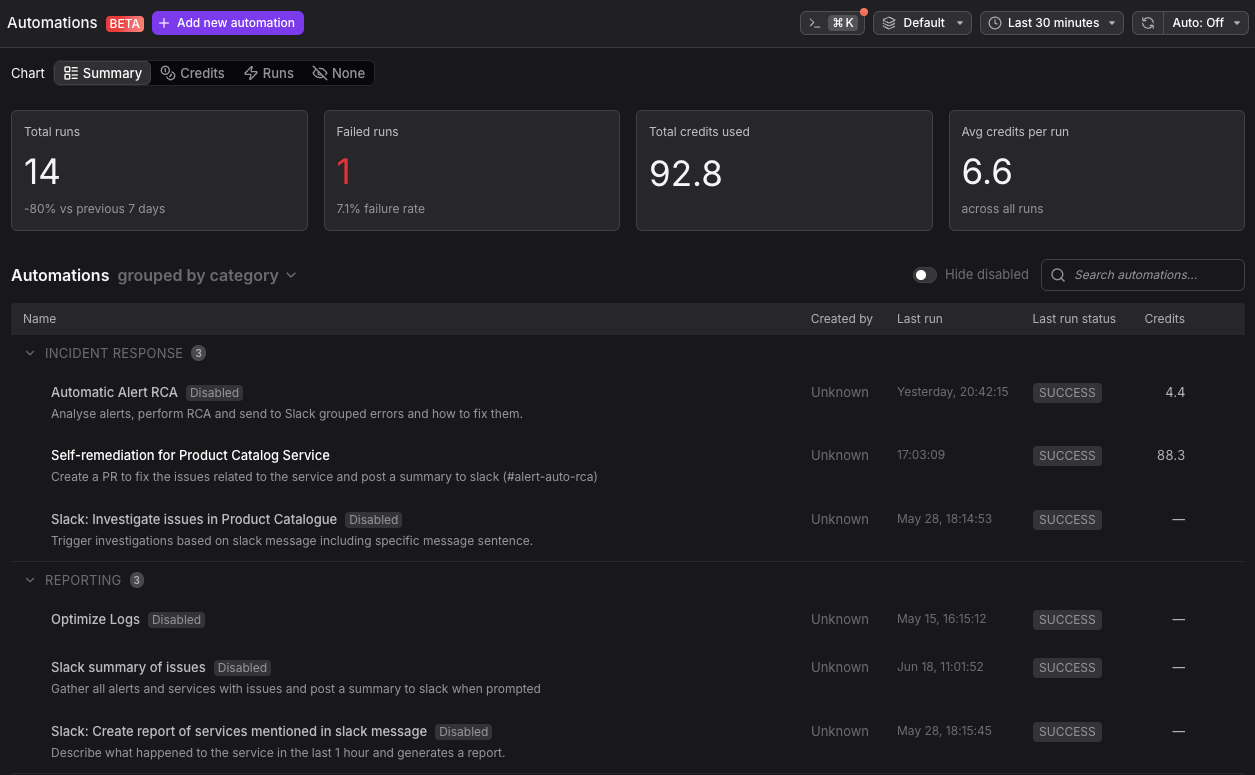
Task: Collapse the INCIDENT RESPONSE group
Action: coord(30,353)
